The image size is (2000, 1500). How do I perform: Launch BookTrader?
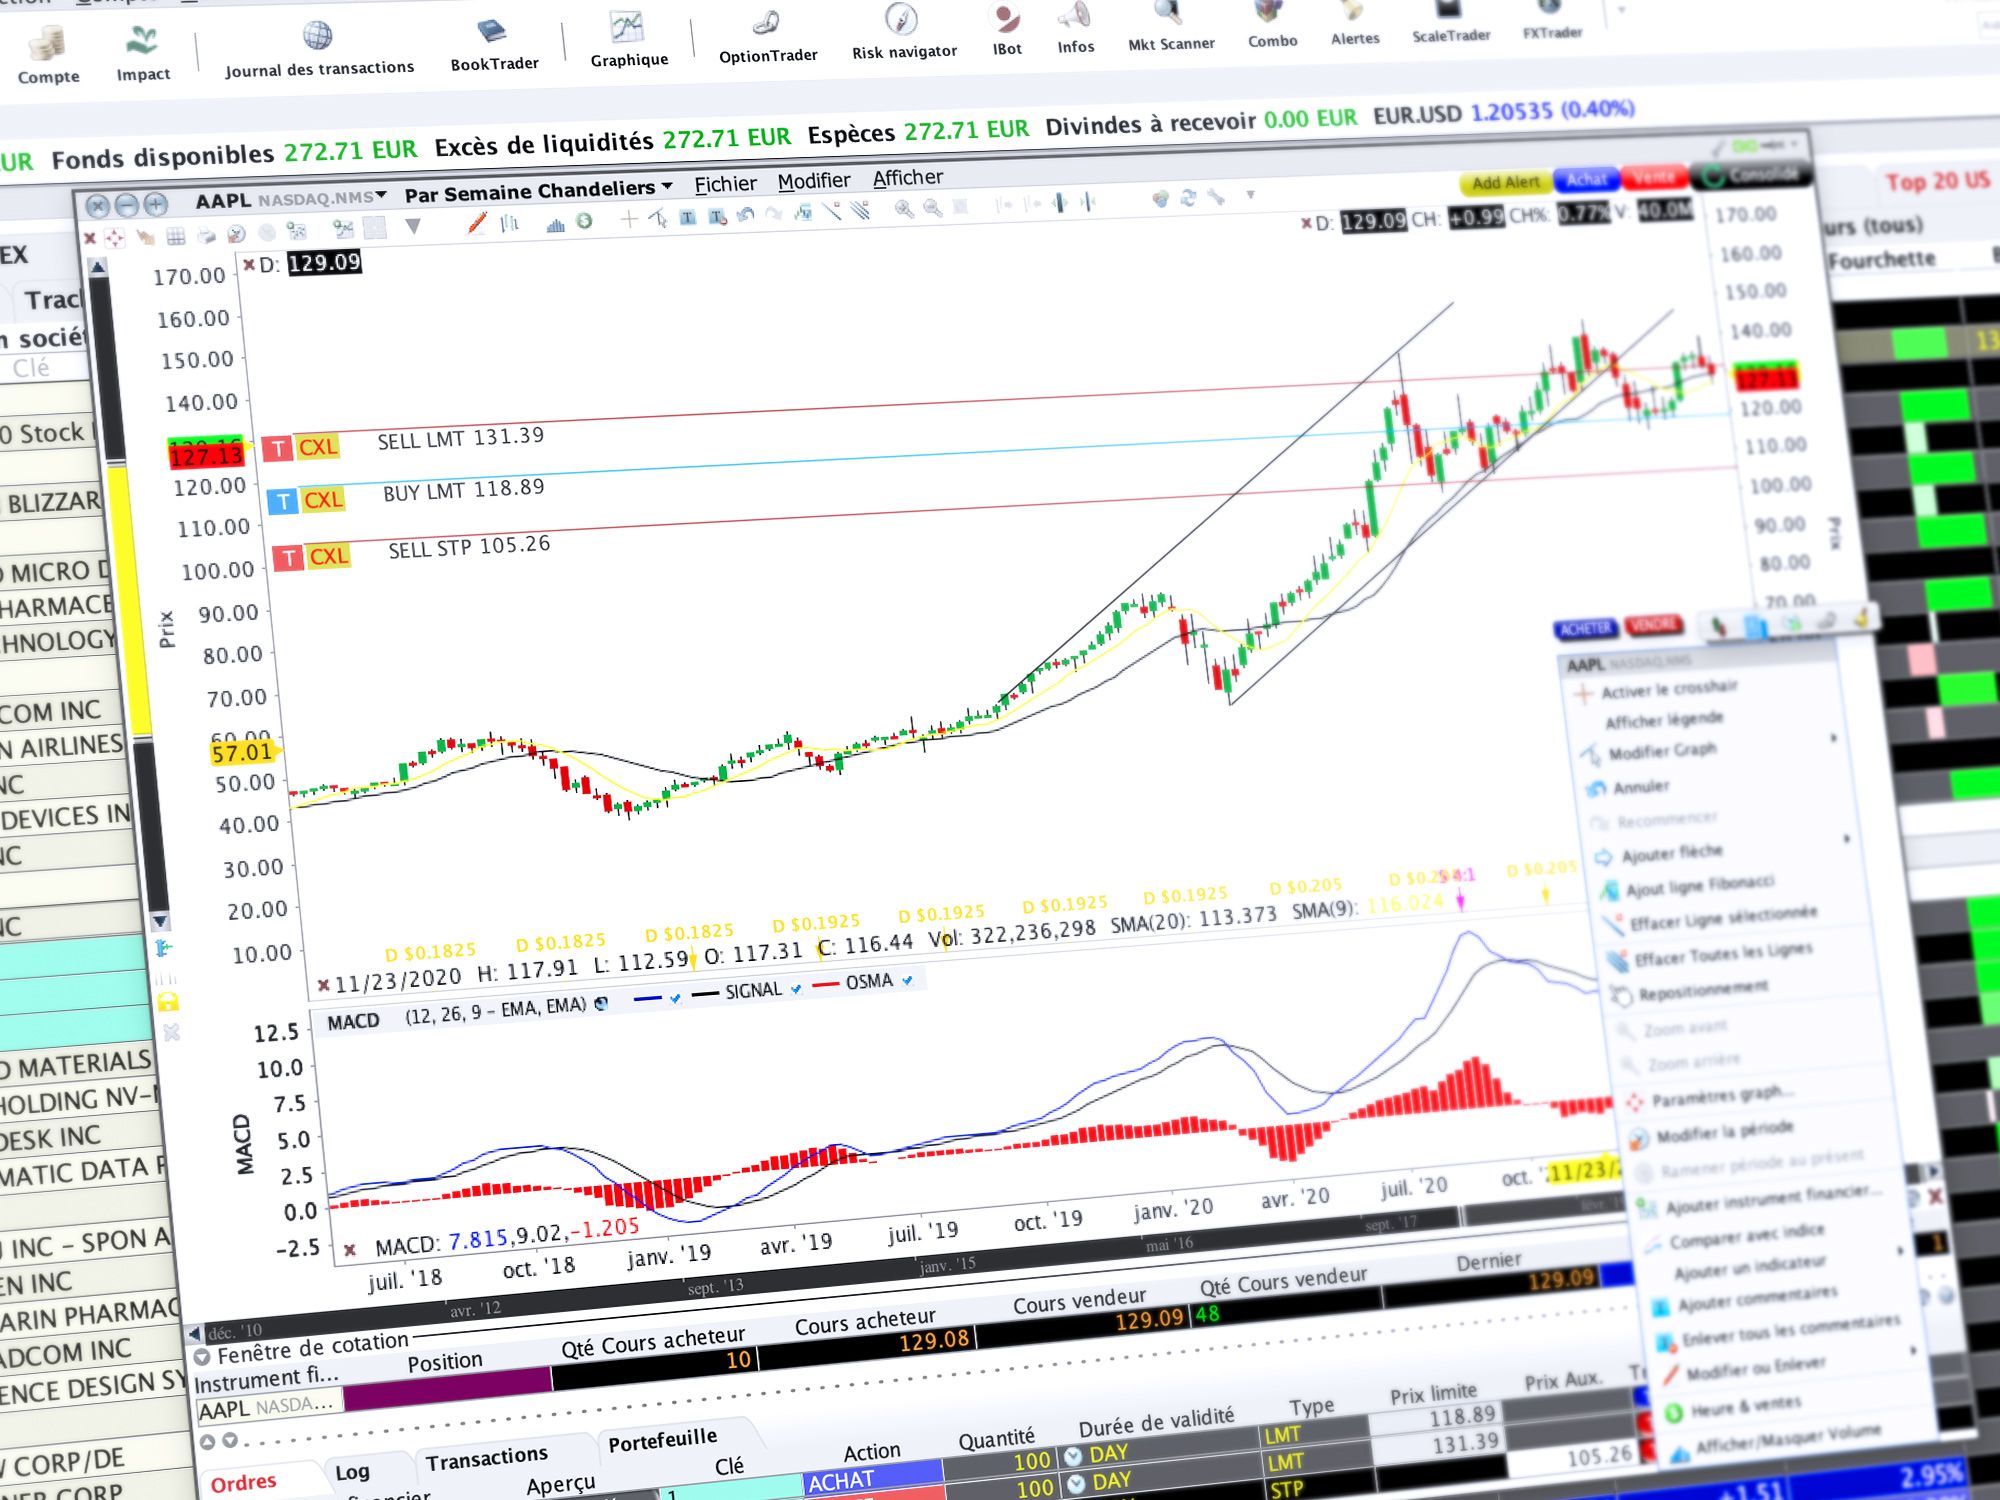point(494,45)
